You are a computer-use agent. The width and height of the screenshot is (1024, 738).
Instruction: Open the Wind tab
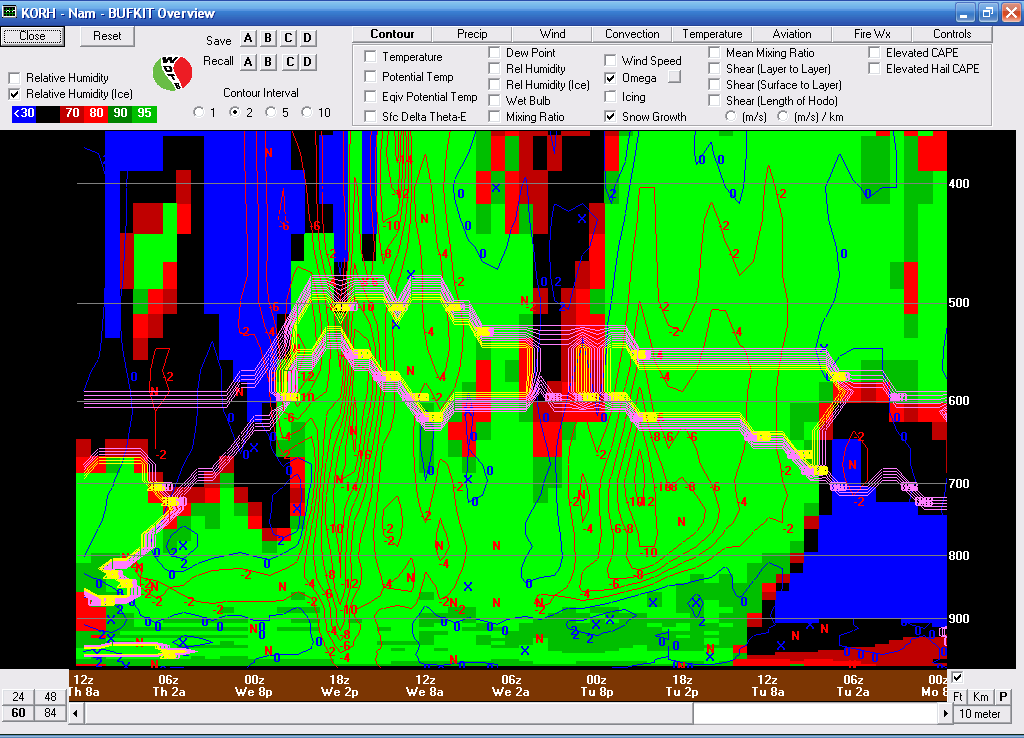point(552,34)
